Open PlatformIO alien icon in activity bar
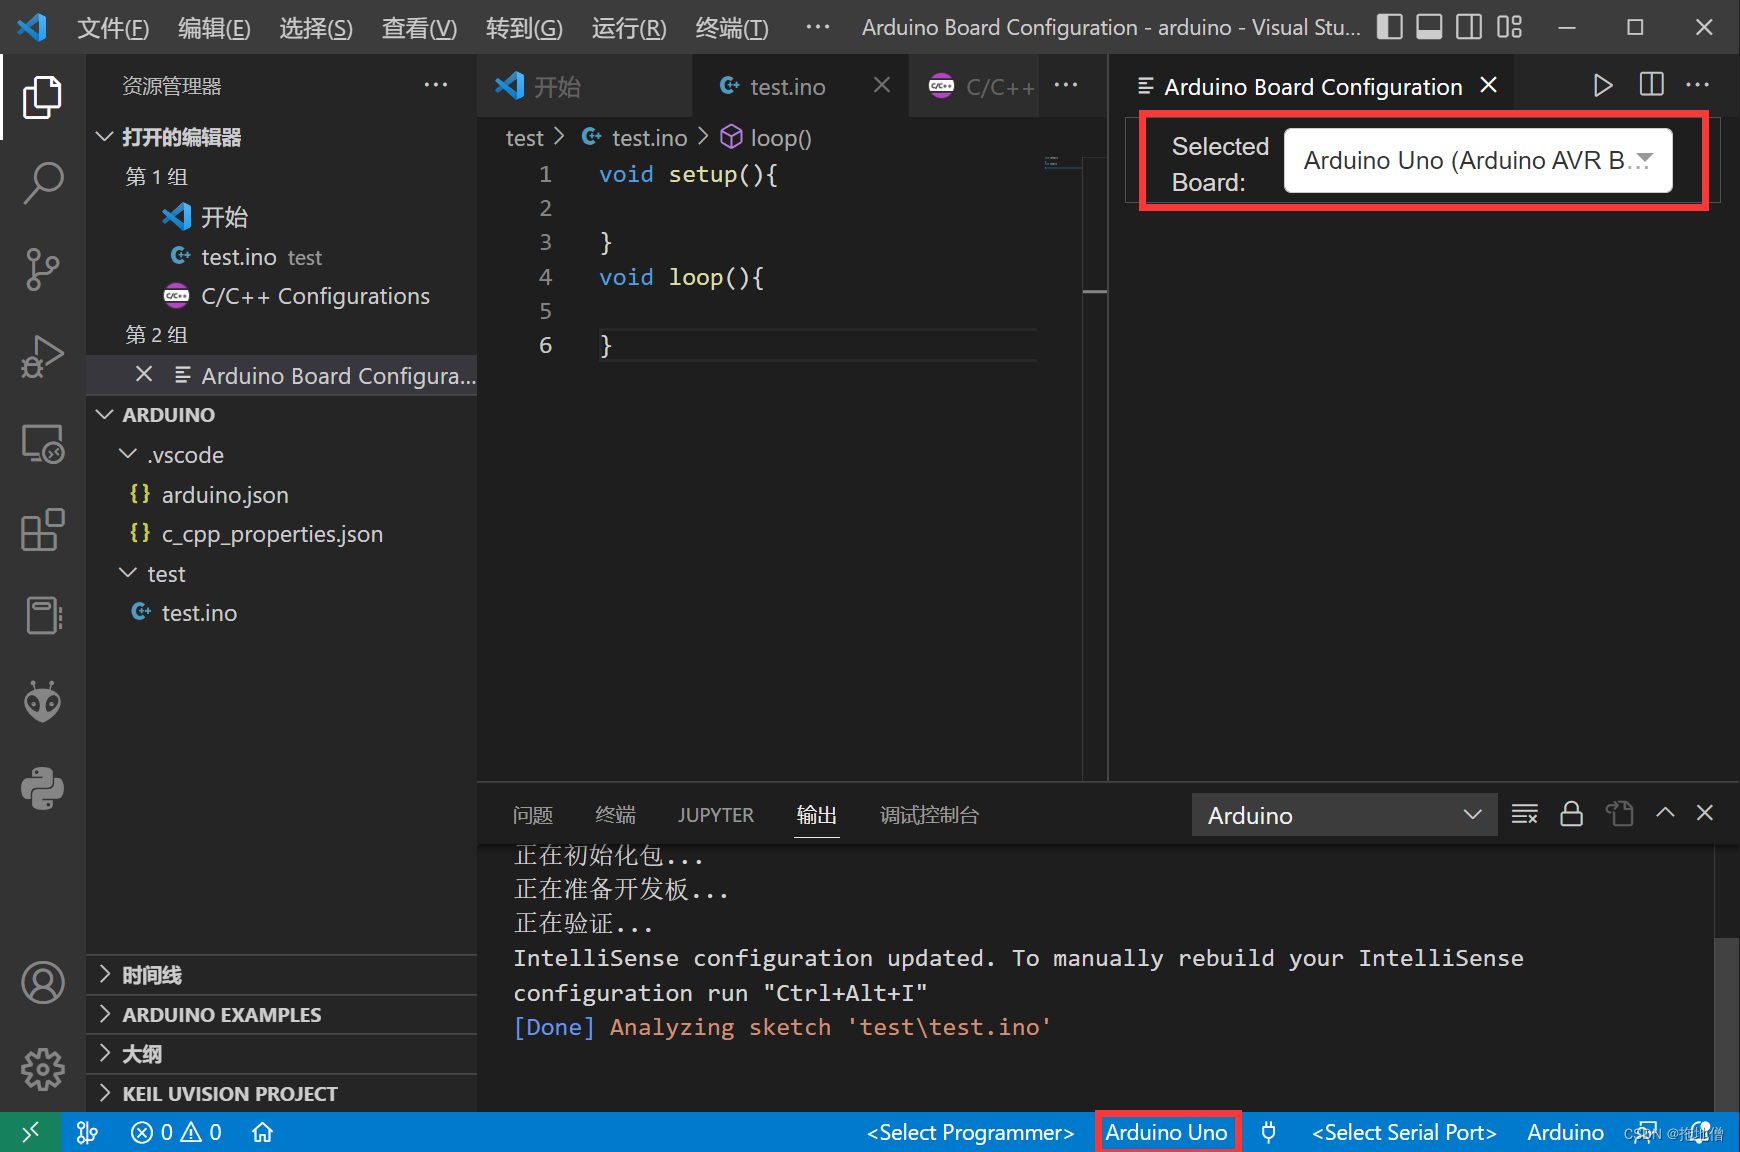 click(42, 702)
